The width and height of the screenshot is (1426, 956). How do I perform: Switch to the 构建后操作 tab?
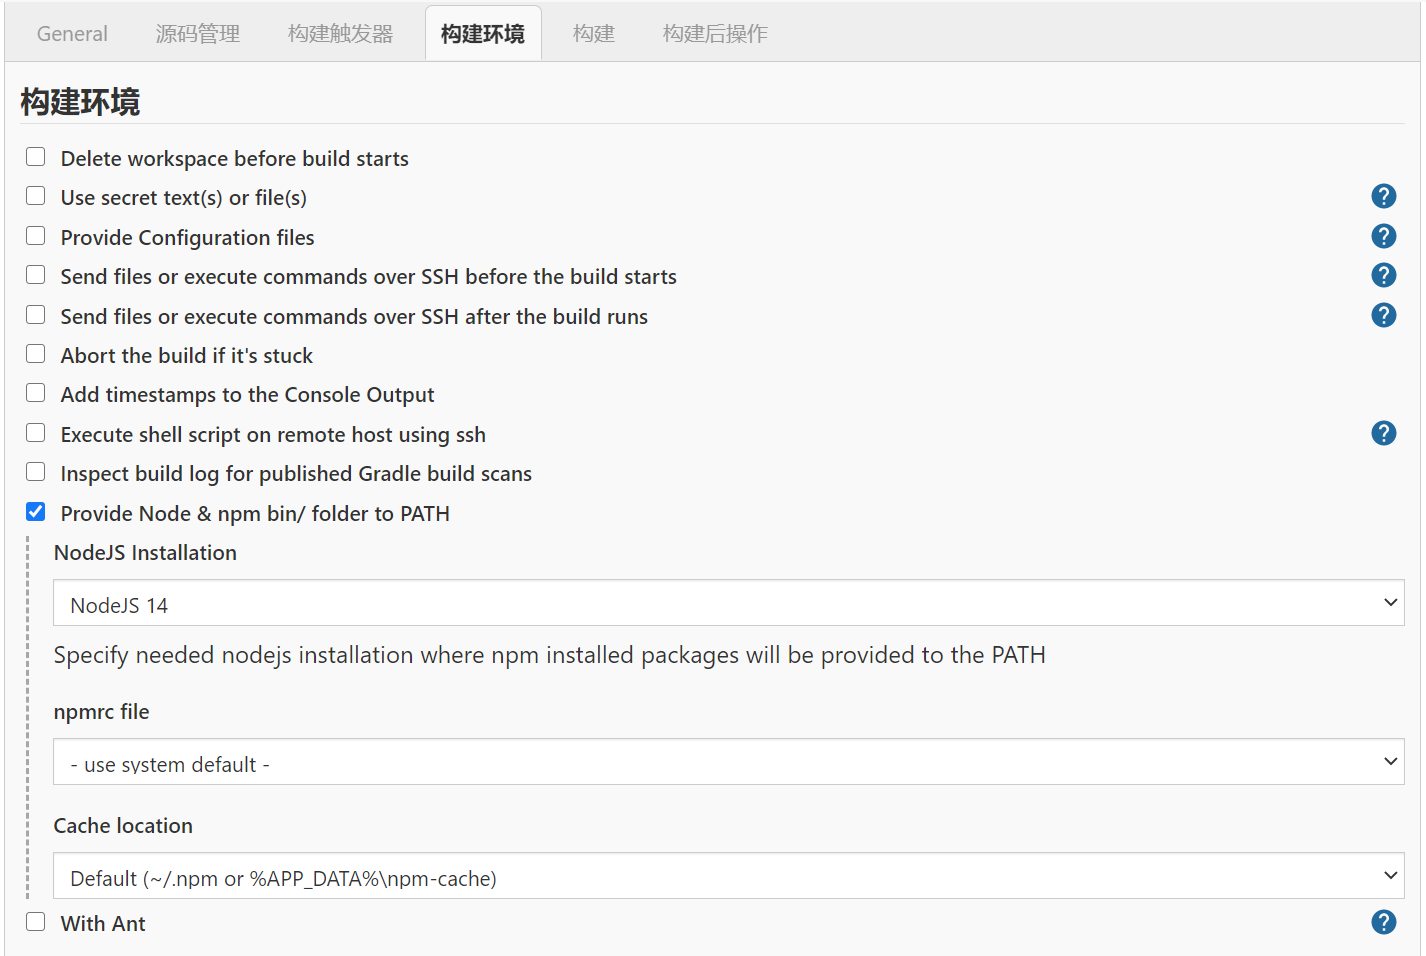pyautogui.click(x=715, y=34)
